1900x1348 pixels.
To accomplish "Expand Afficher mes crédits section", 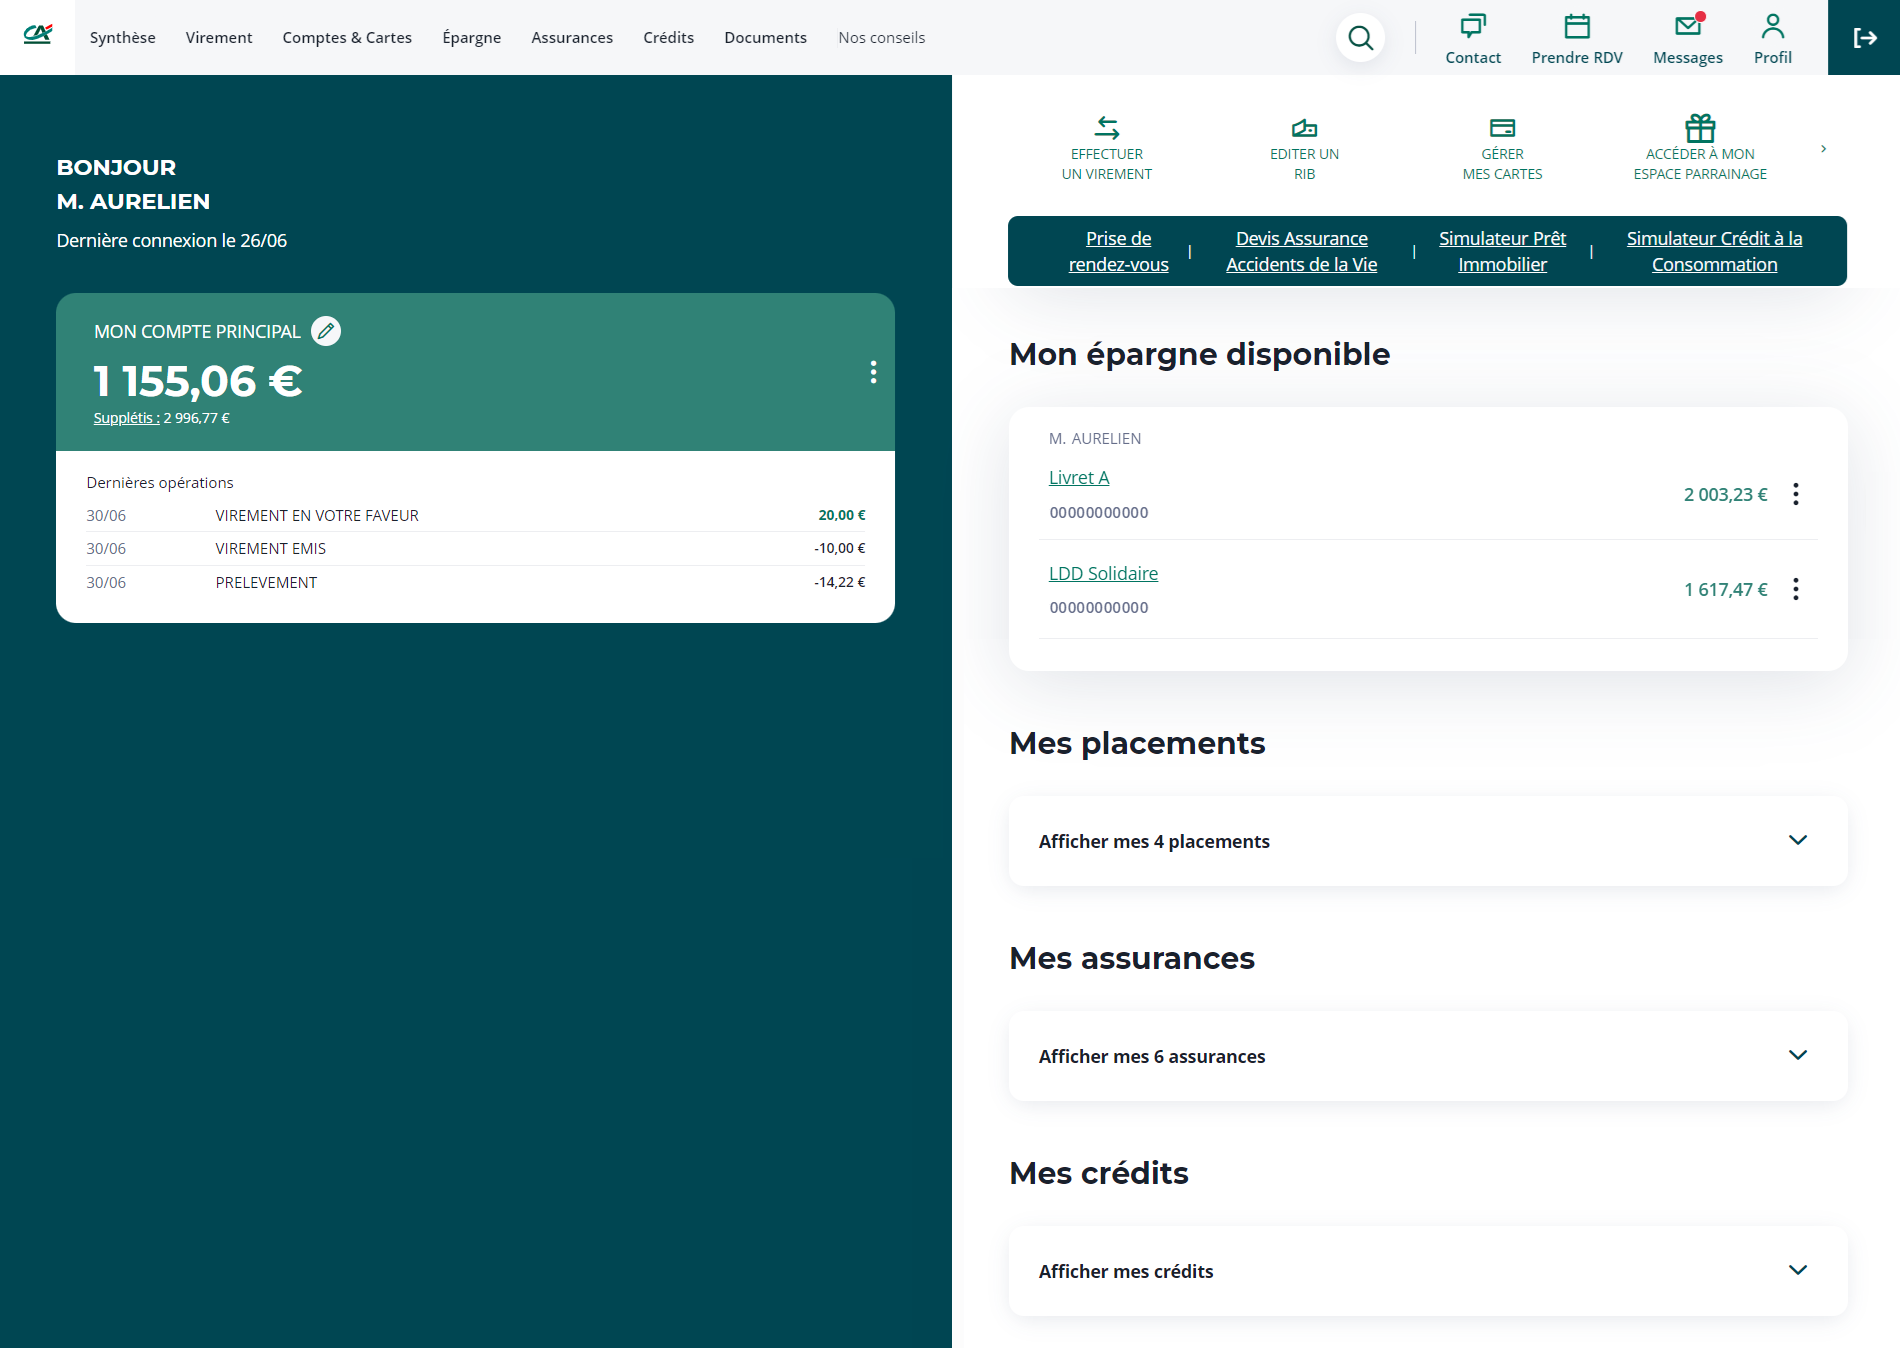I will tap(1797, 1271).
